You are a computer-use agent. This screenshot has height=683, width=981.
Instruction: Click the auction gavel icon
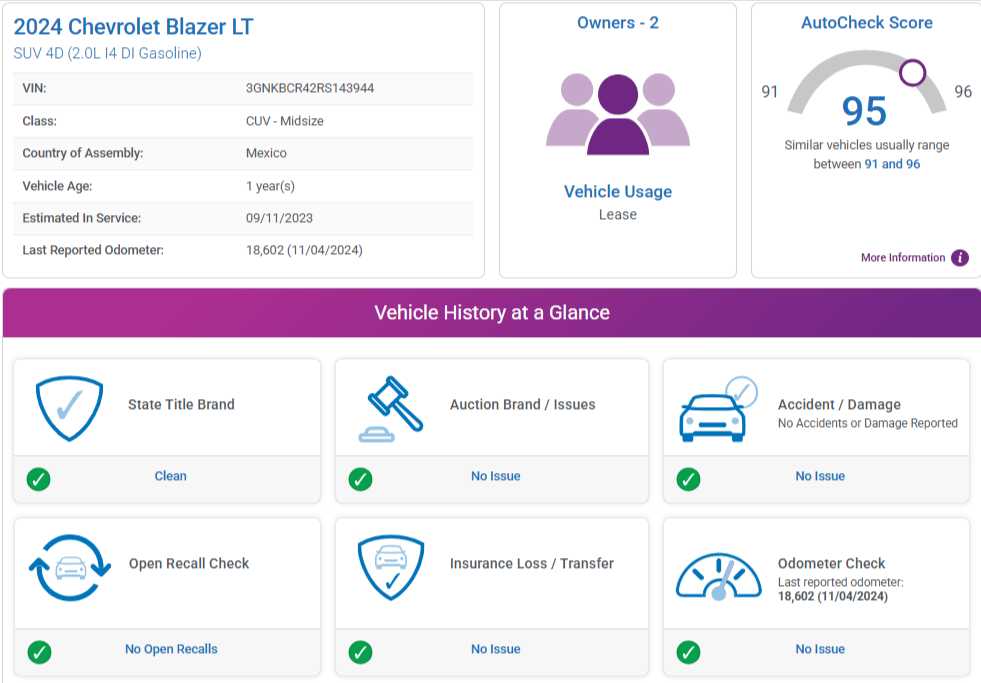(391, 408)
